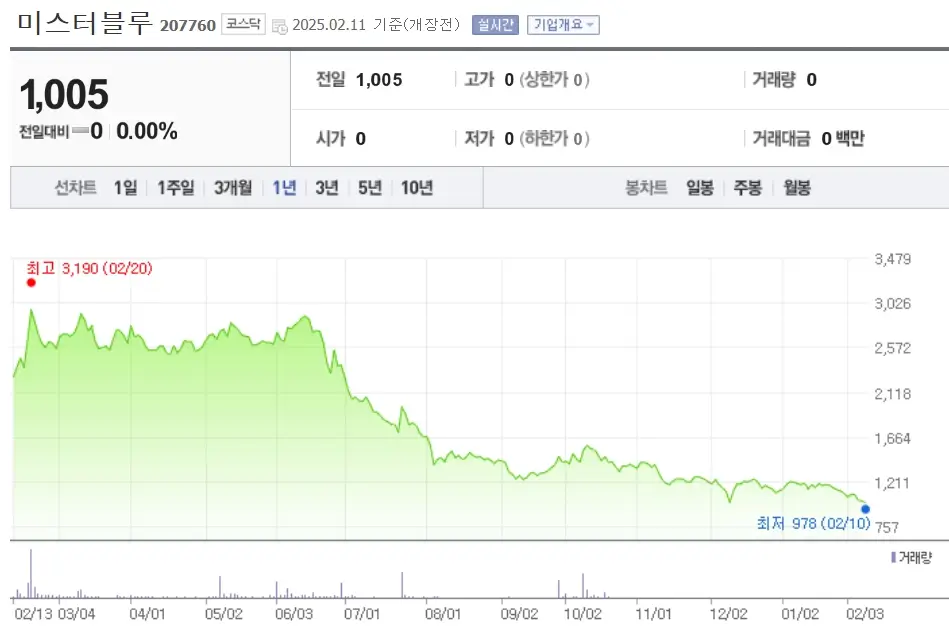
Task: Switch to the 1년 period tab
Action: (282, 187)
